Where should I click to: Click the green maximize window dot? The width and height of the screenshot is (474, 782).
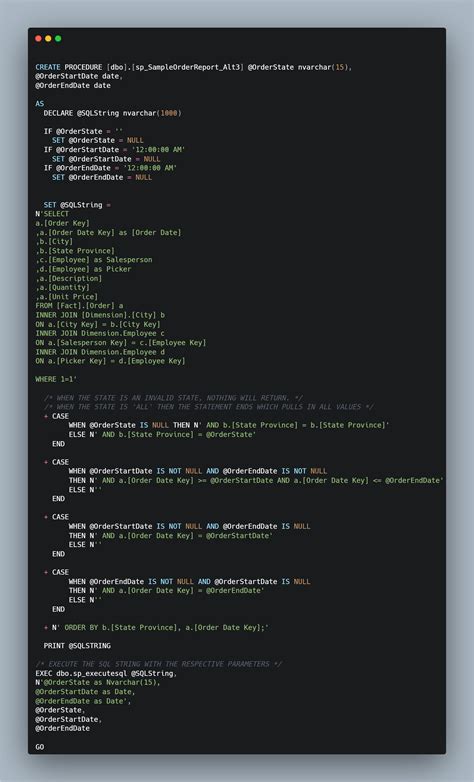(x=58, y=38)
